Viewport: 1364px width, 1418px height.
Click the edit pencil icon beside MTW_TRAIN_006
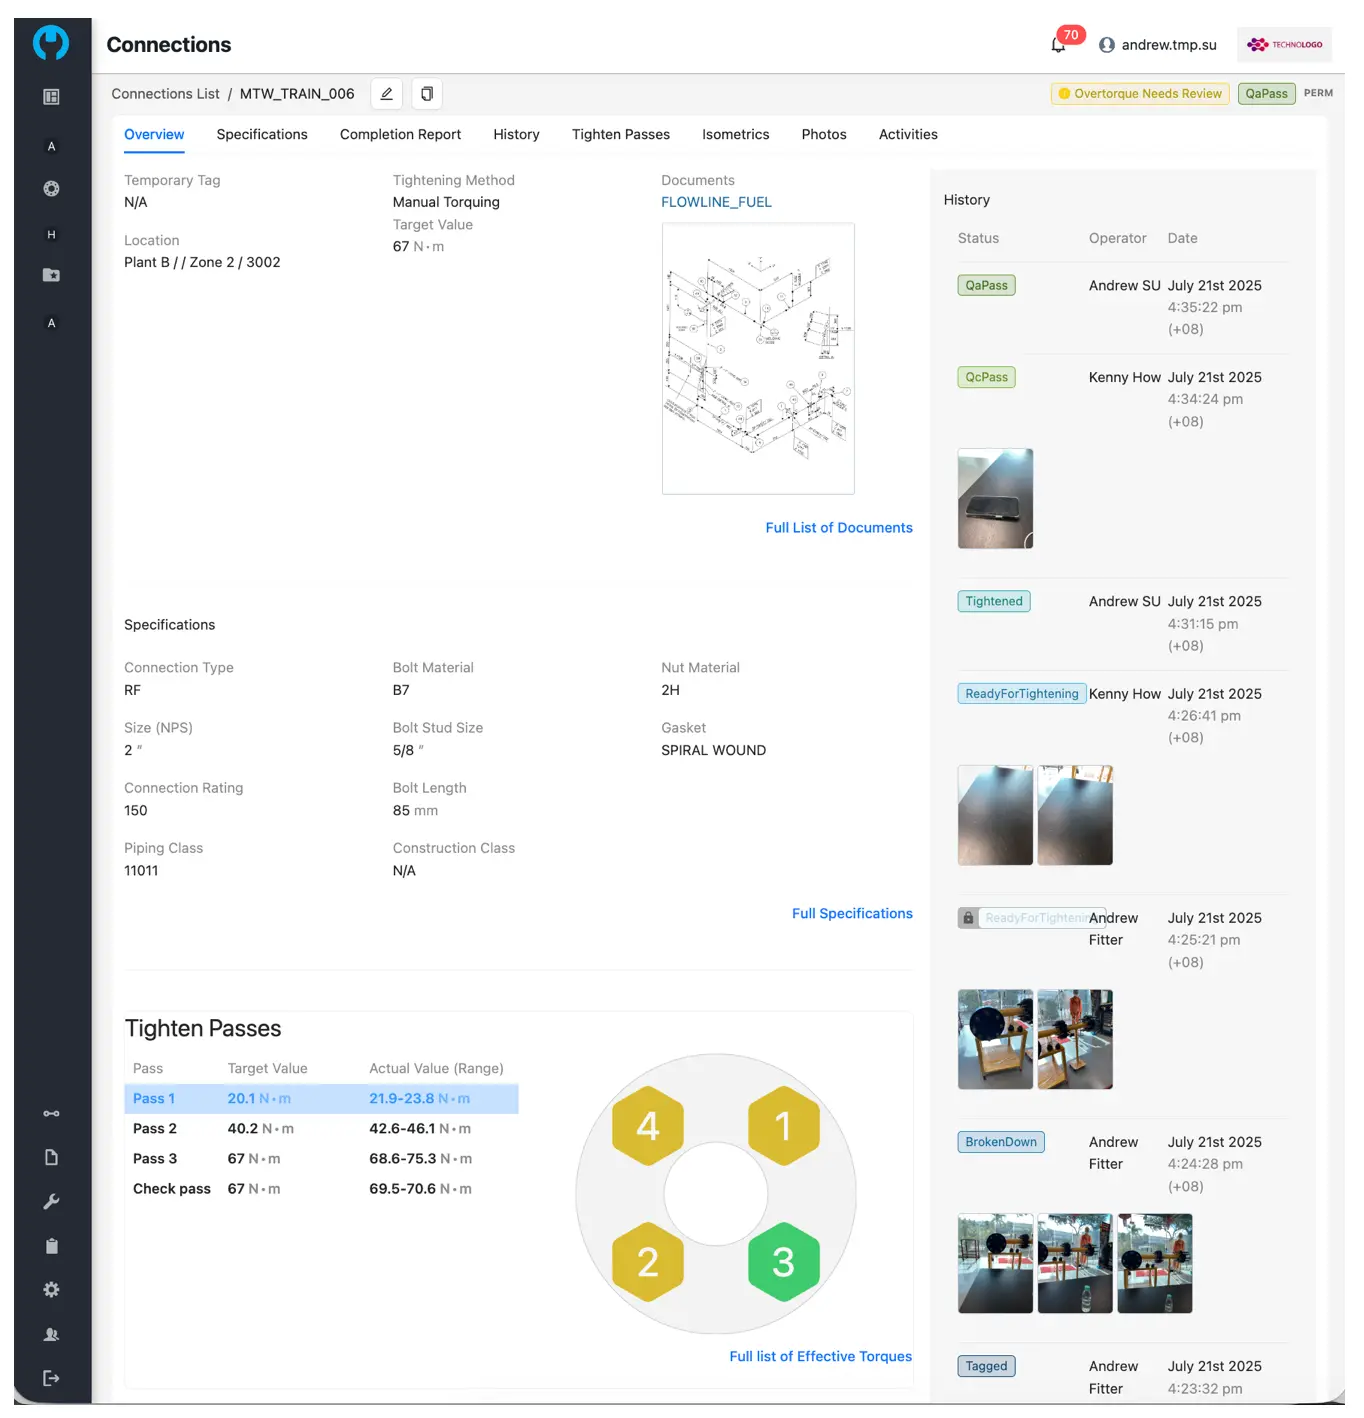tap(386, 94)
